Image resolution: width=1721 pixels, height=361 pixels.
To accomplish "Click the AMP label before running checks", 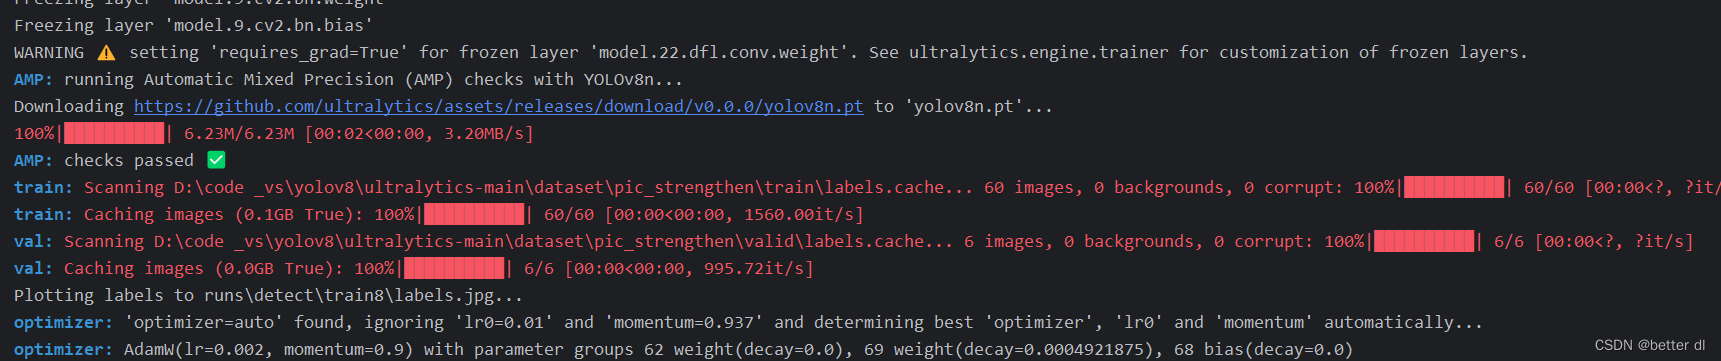I will (33, 79).
